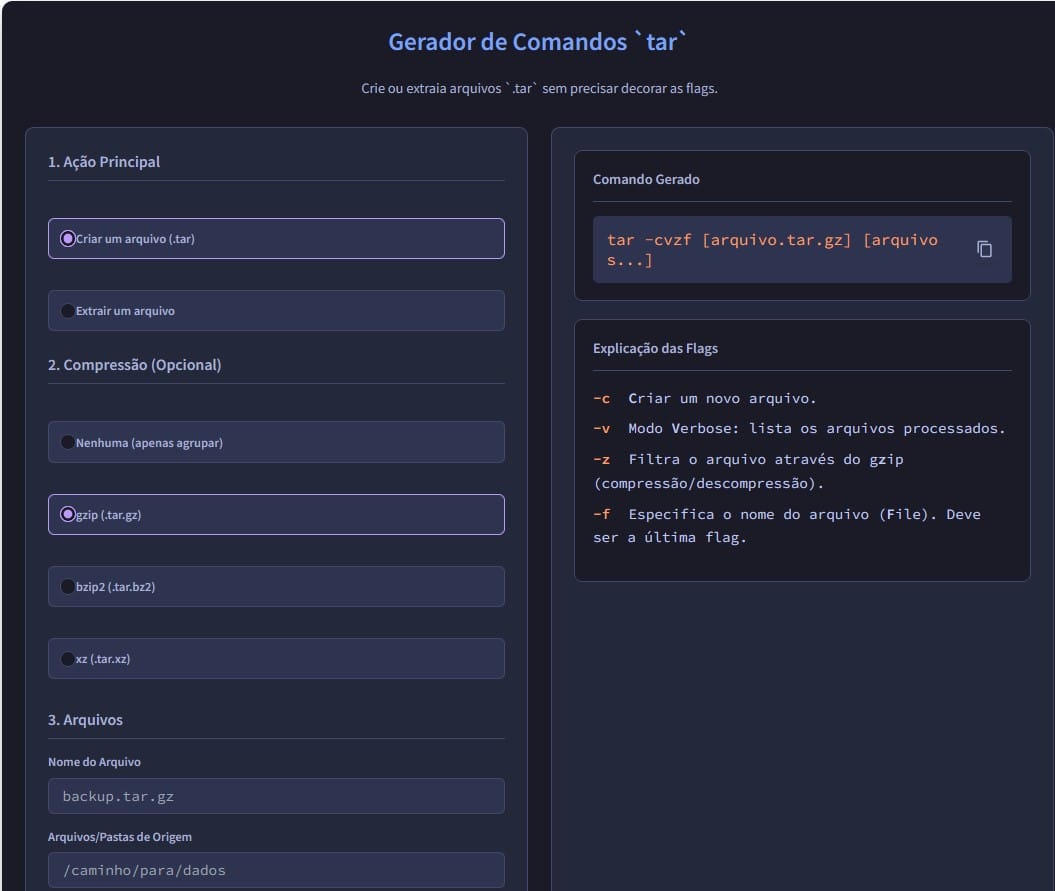Click the 'Comando Gerado' panel title

(646, 179)
